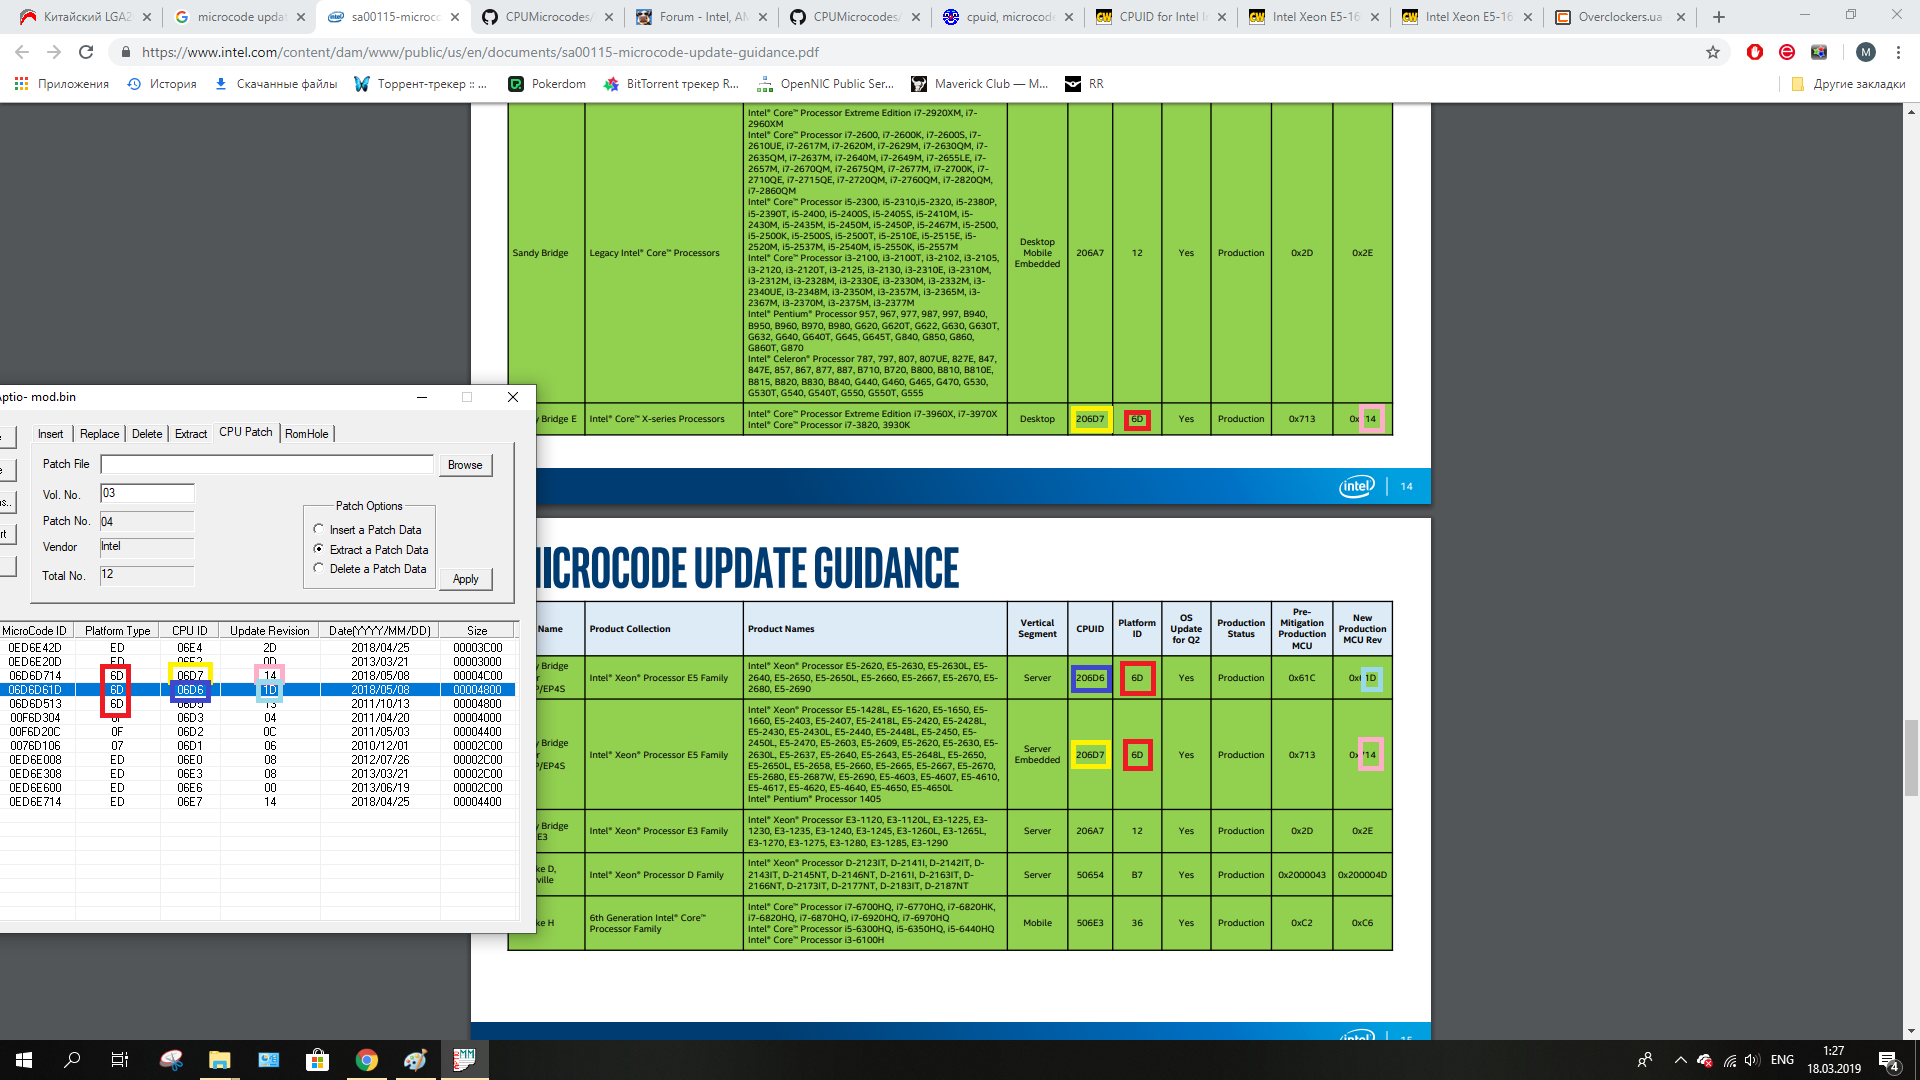This screenshot has width=1920, height=1080.
Task: Click Chrome icon in the taskbar
Action: (x=366, y=1060)
